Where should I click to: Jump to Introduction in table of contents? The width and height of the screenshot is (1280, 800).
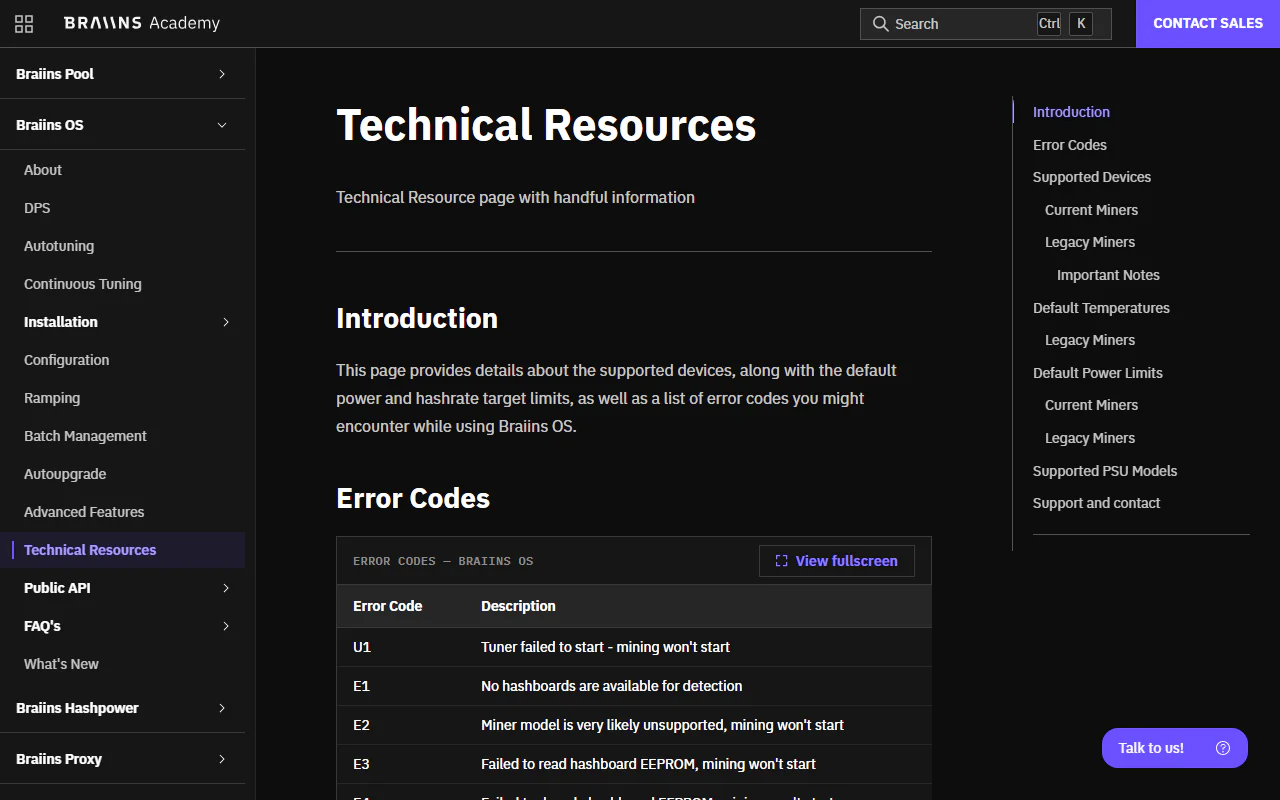[1071, 112]
